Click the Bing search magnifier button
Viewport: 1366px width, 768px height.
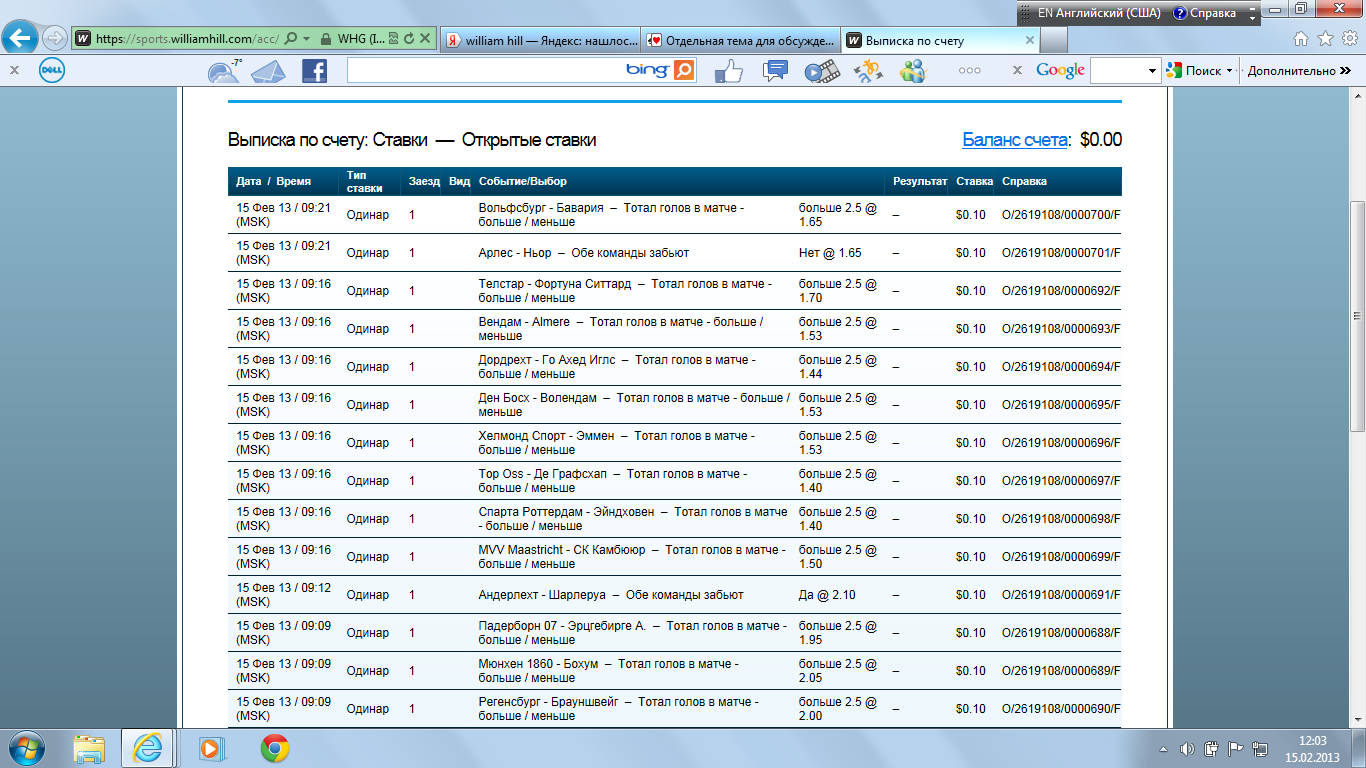tap(684, 70)
